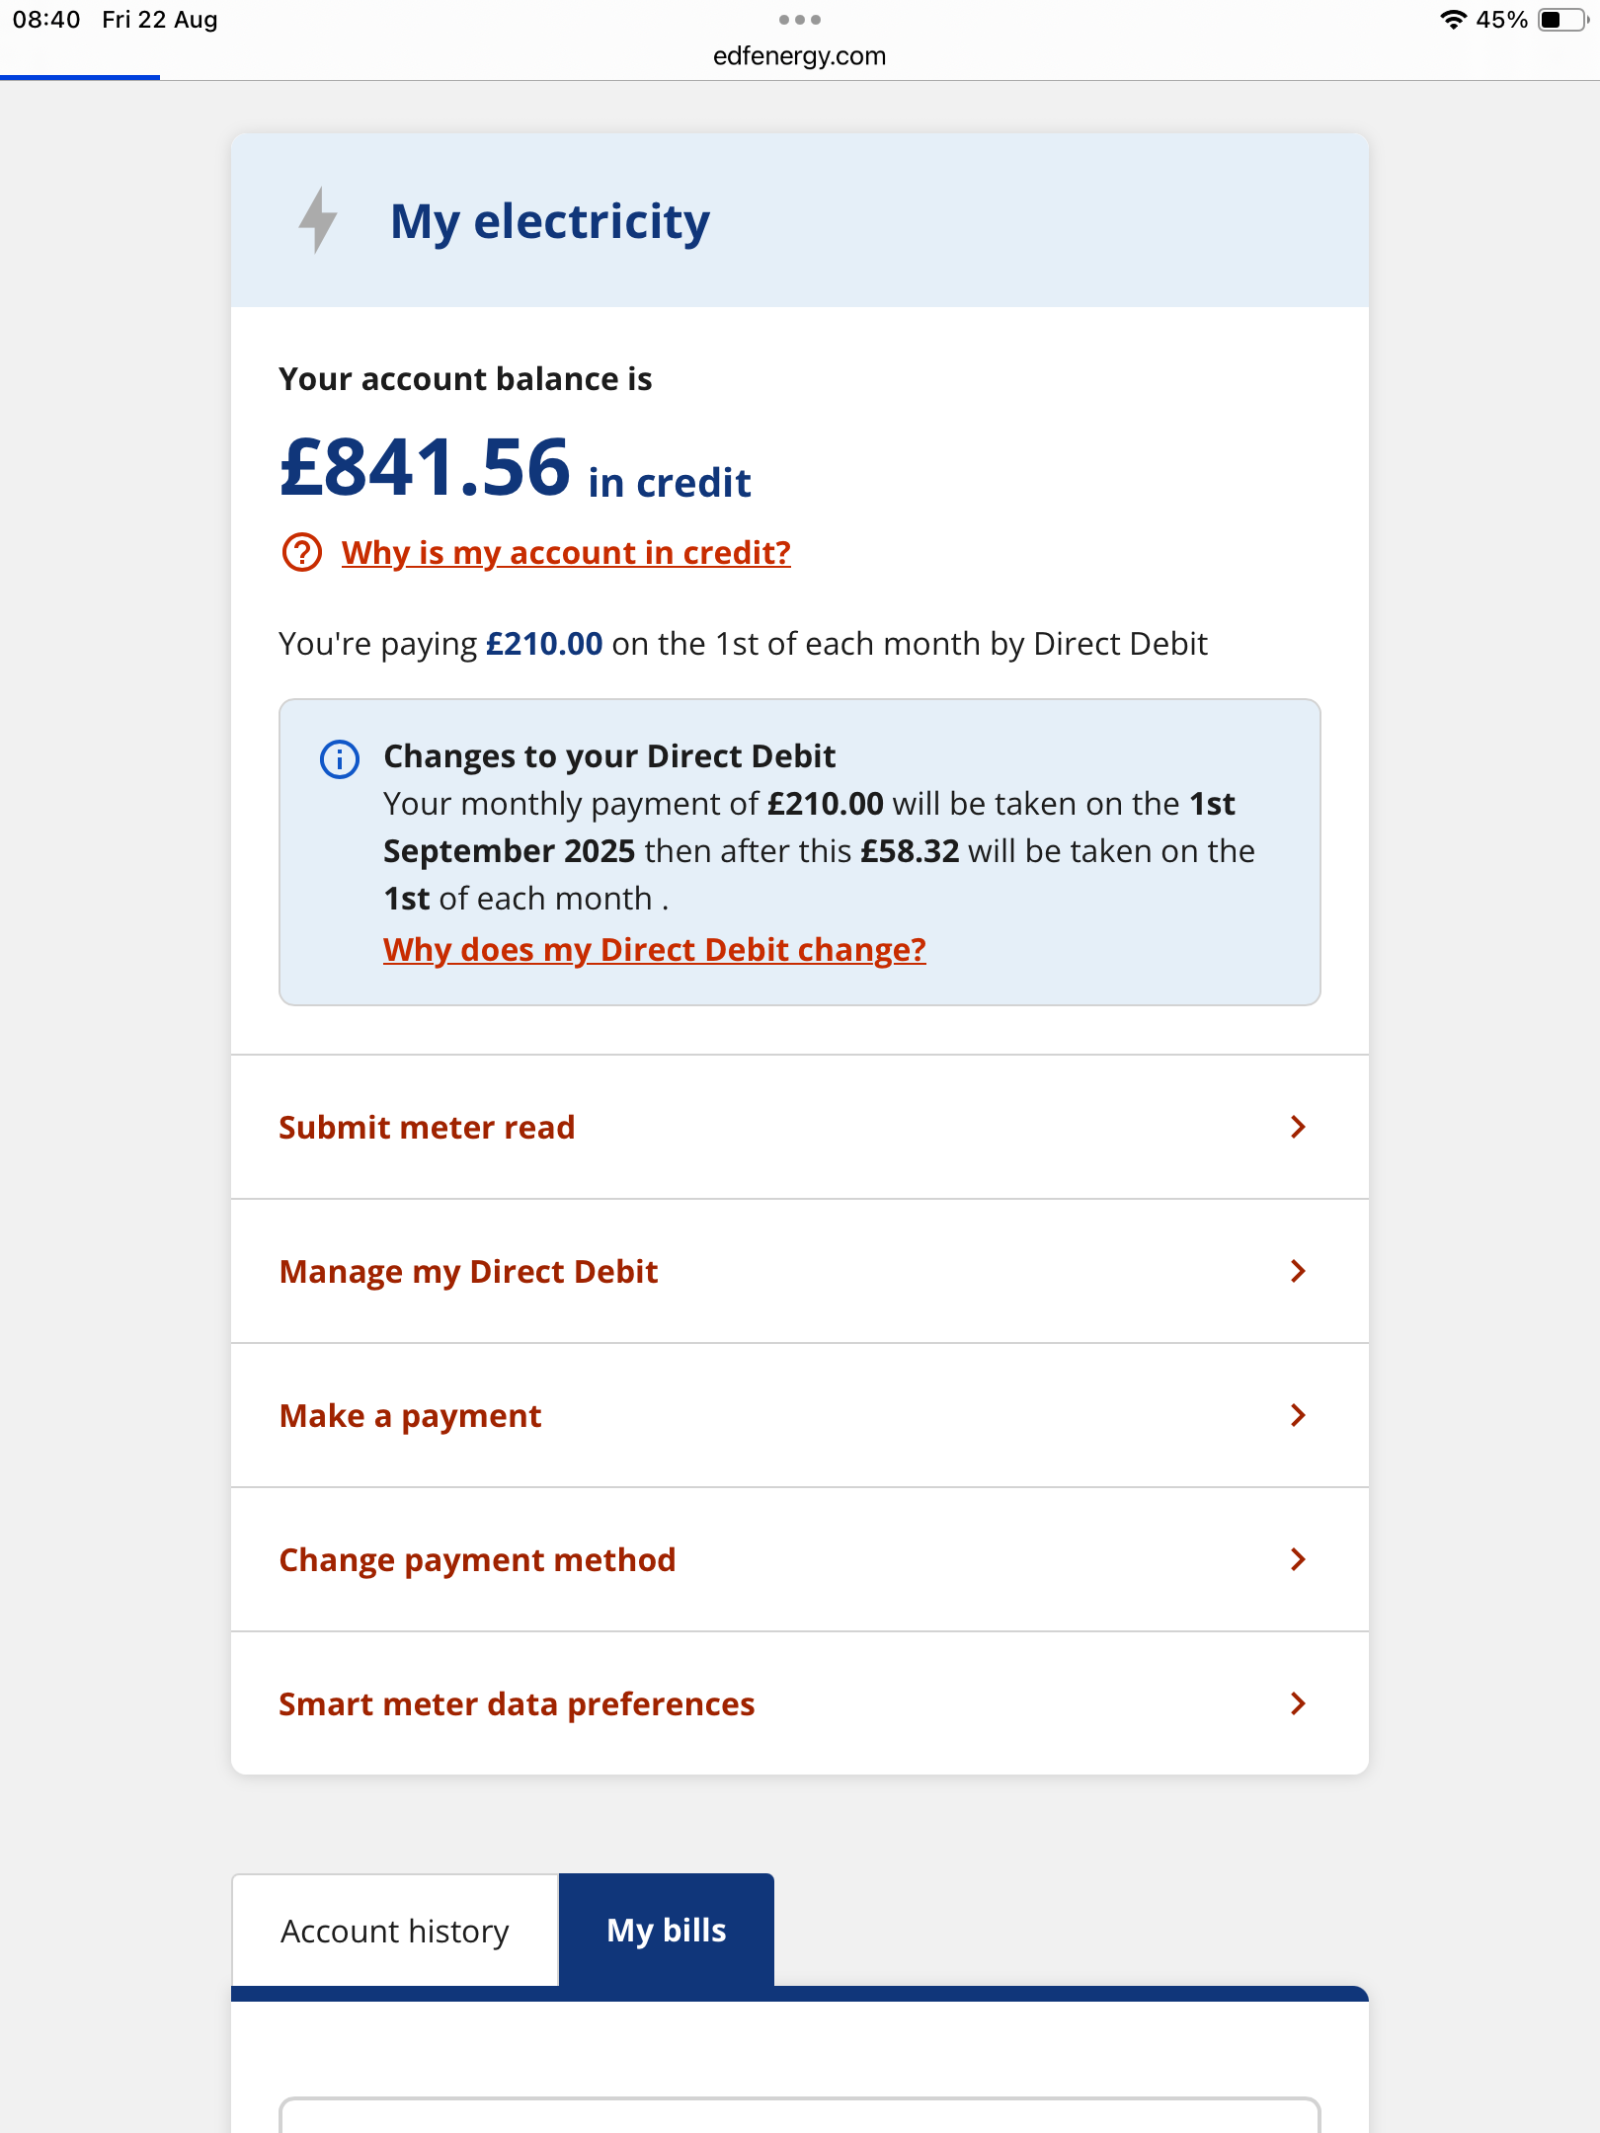Switch to the Account history tab
The height and width of the screenshot is (2133, 1600).
click(395, 1930)
